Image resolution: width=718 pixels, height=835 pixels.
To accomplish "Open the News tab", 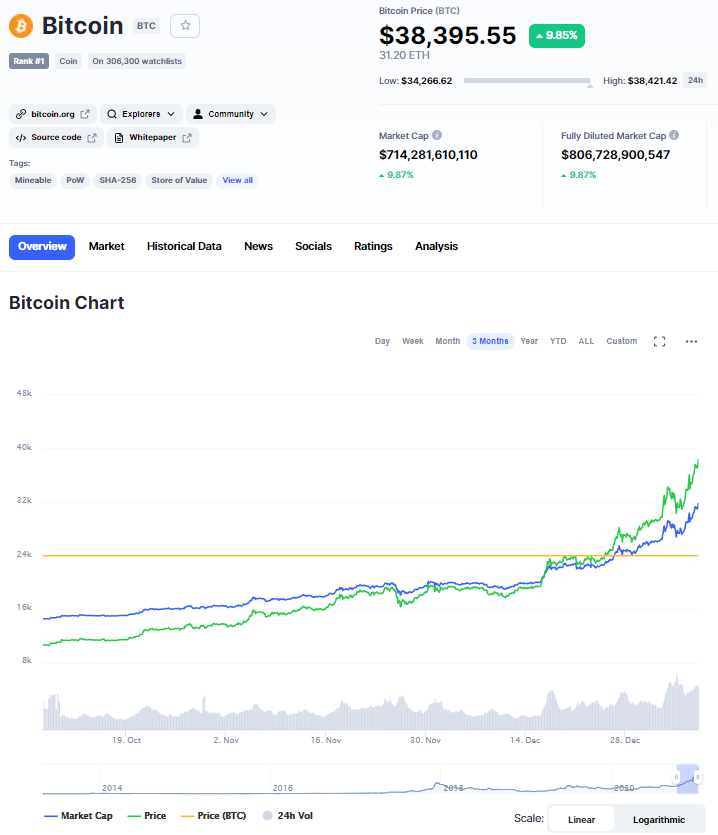I will (x=258, y=247).
